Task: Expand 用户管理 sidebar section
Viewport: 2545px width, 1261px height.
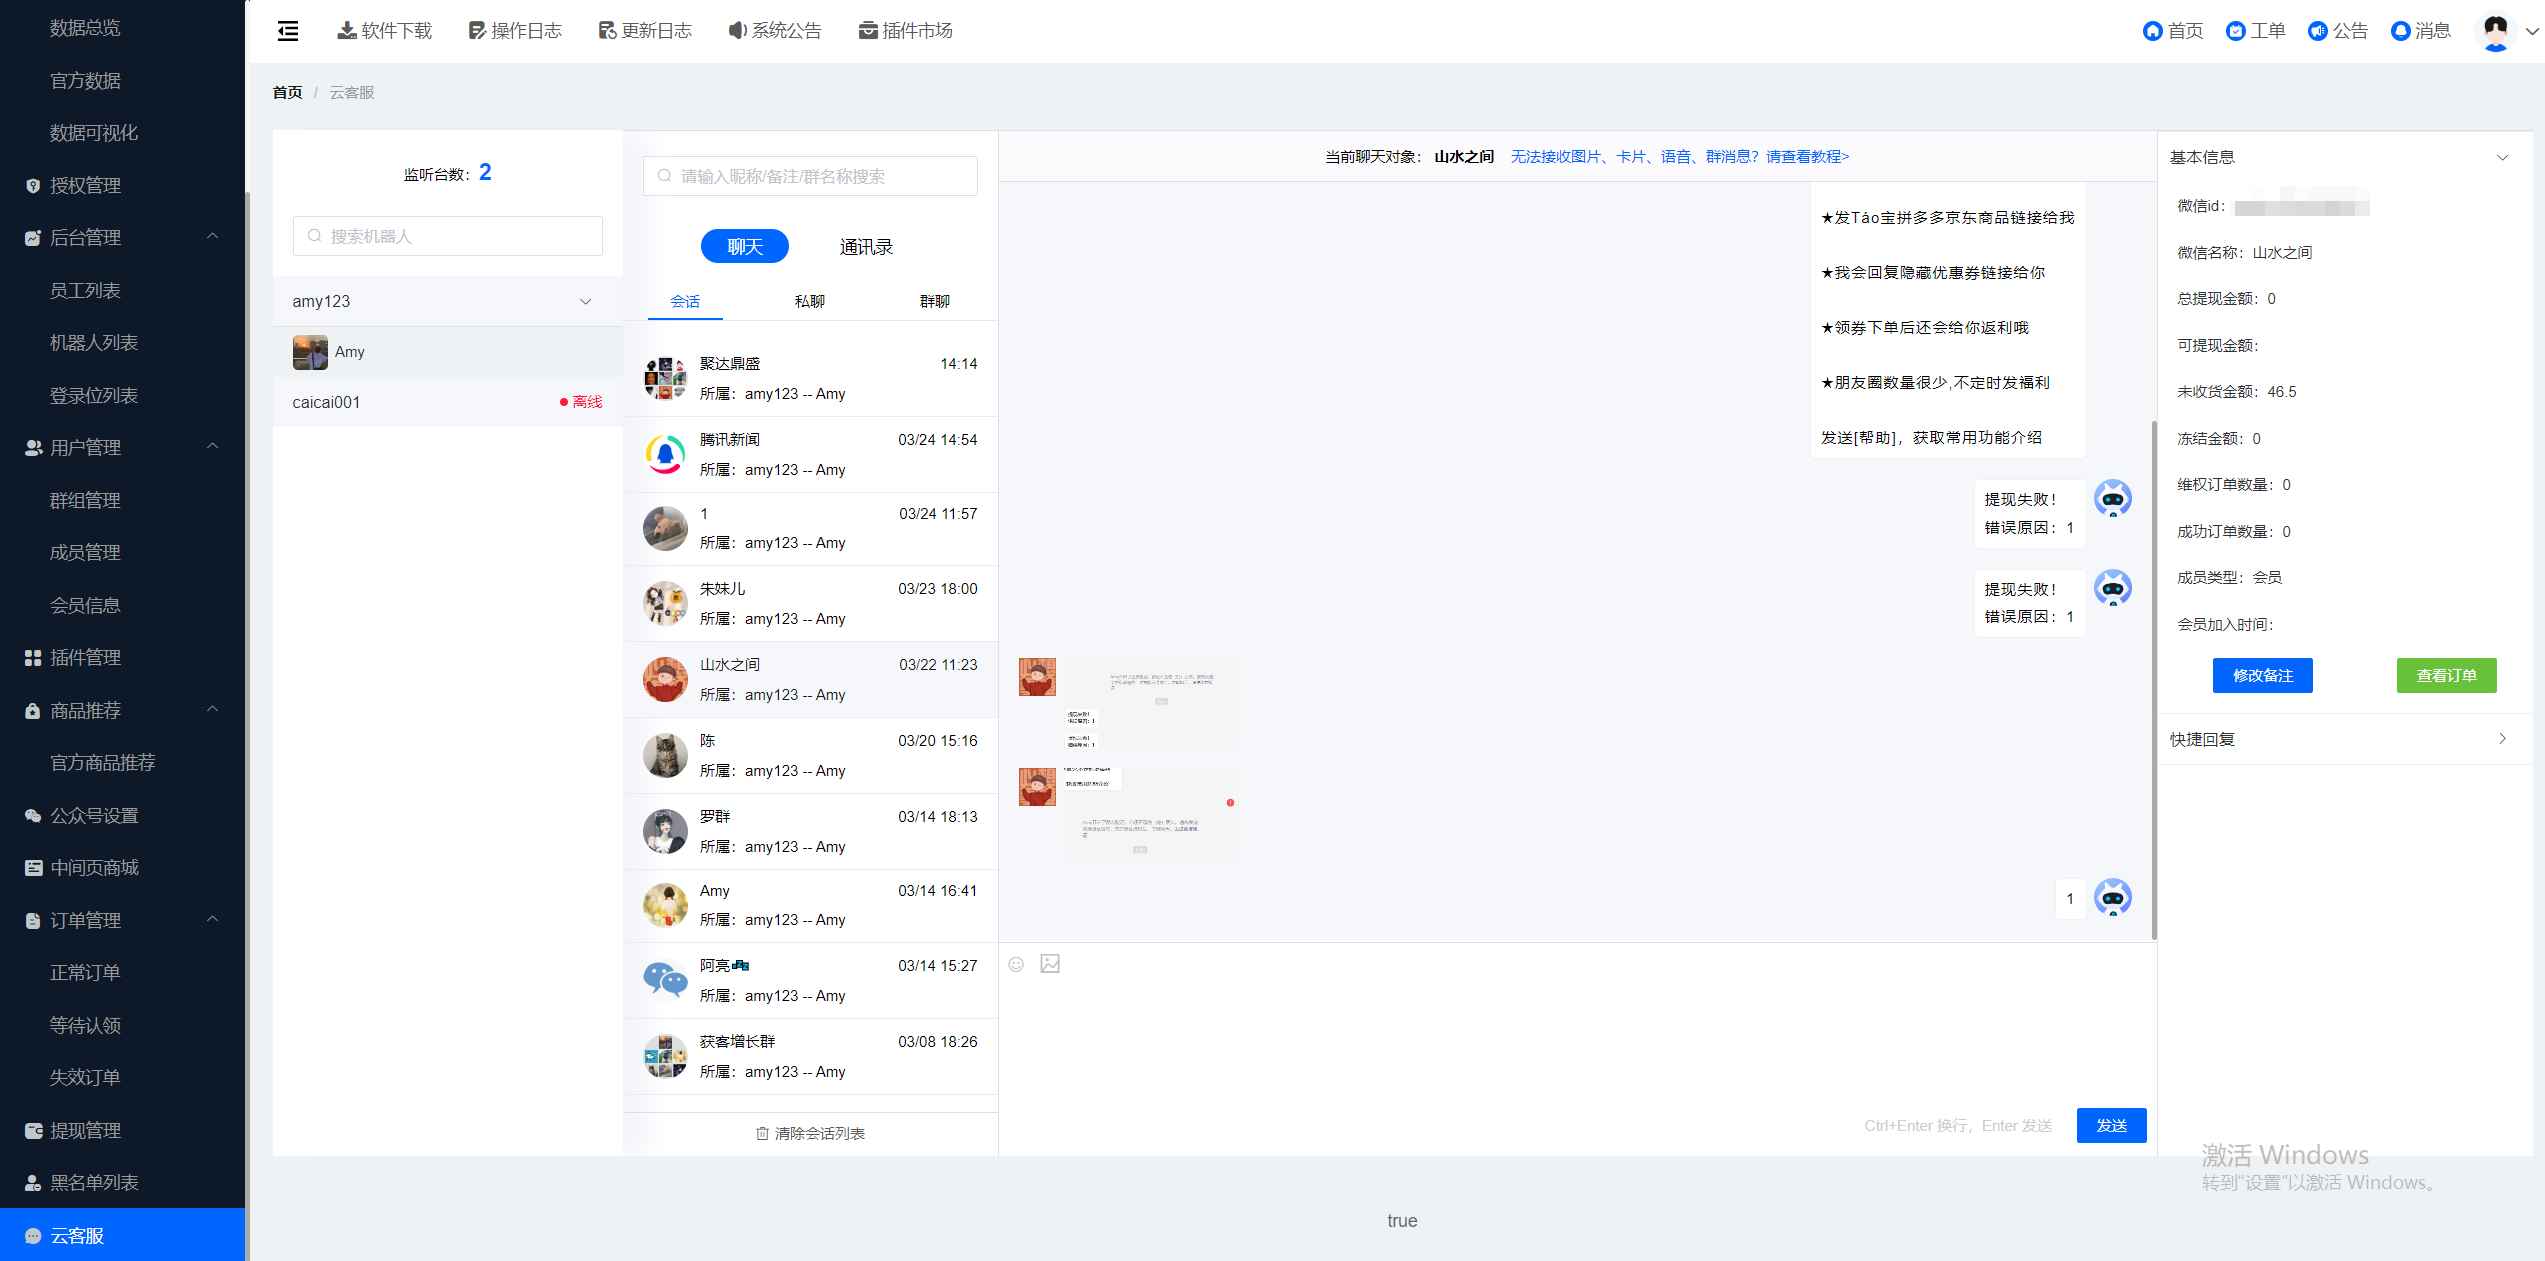Action: point(122,446)
